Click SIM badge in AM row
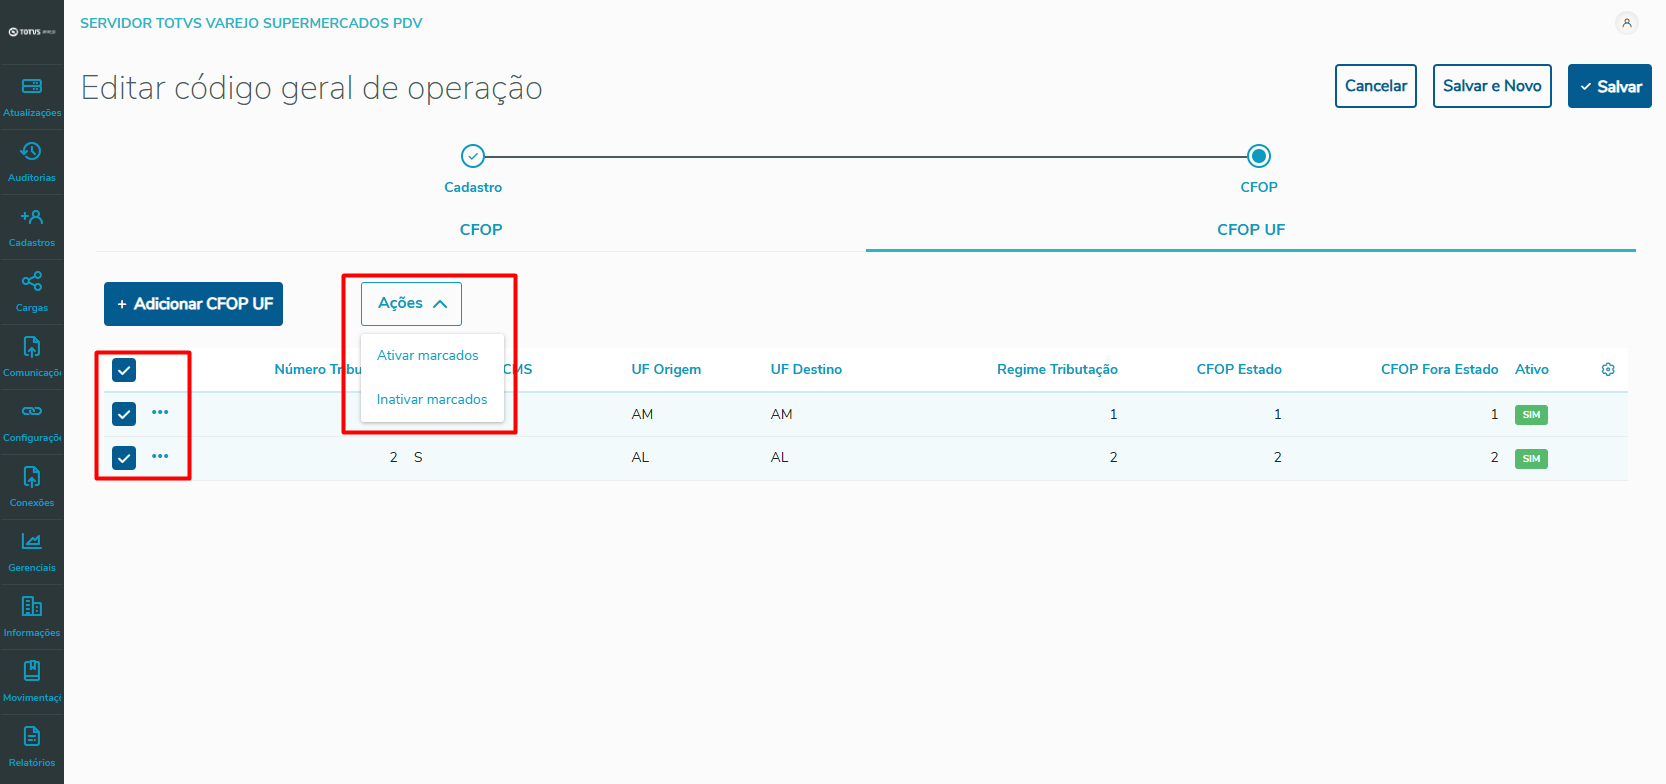Viewport: 1666px width, 784px height. pyautogui.click(x=1531, y=415)
